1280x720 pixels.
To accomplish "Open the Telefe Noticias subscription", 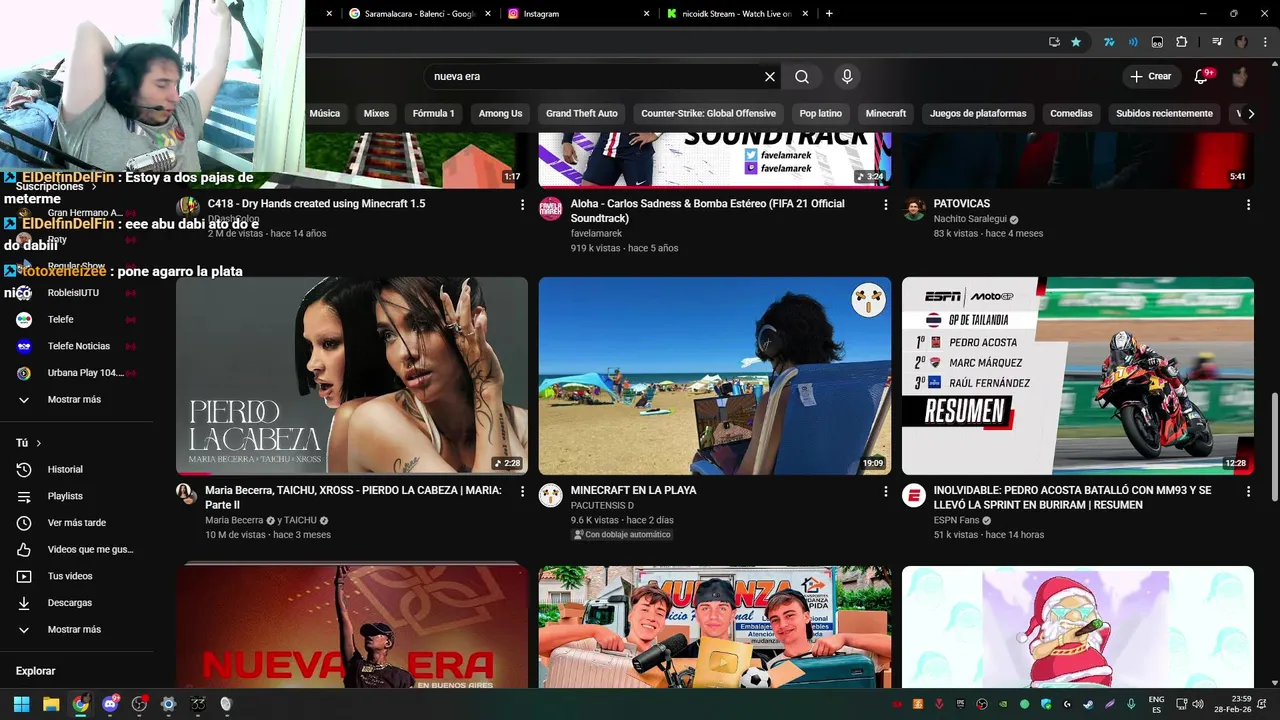I will pos(77,346).
